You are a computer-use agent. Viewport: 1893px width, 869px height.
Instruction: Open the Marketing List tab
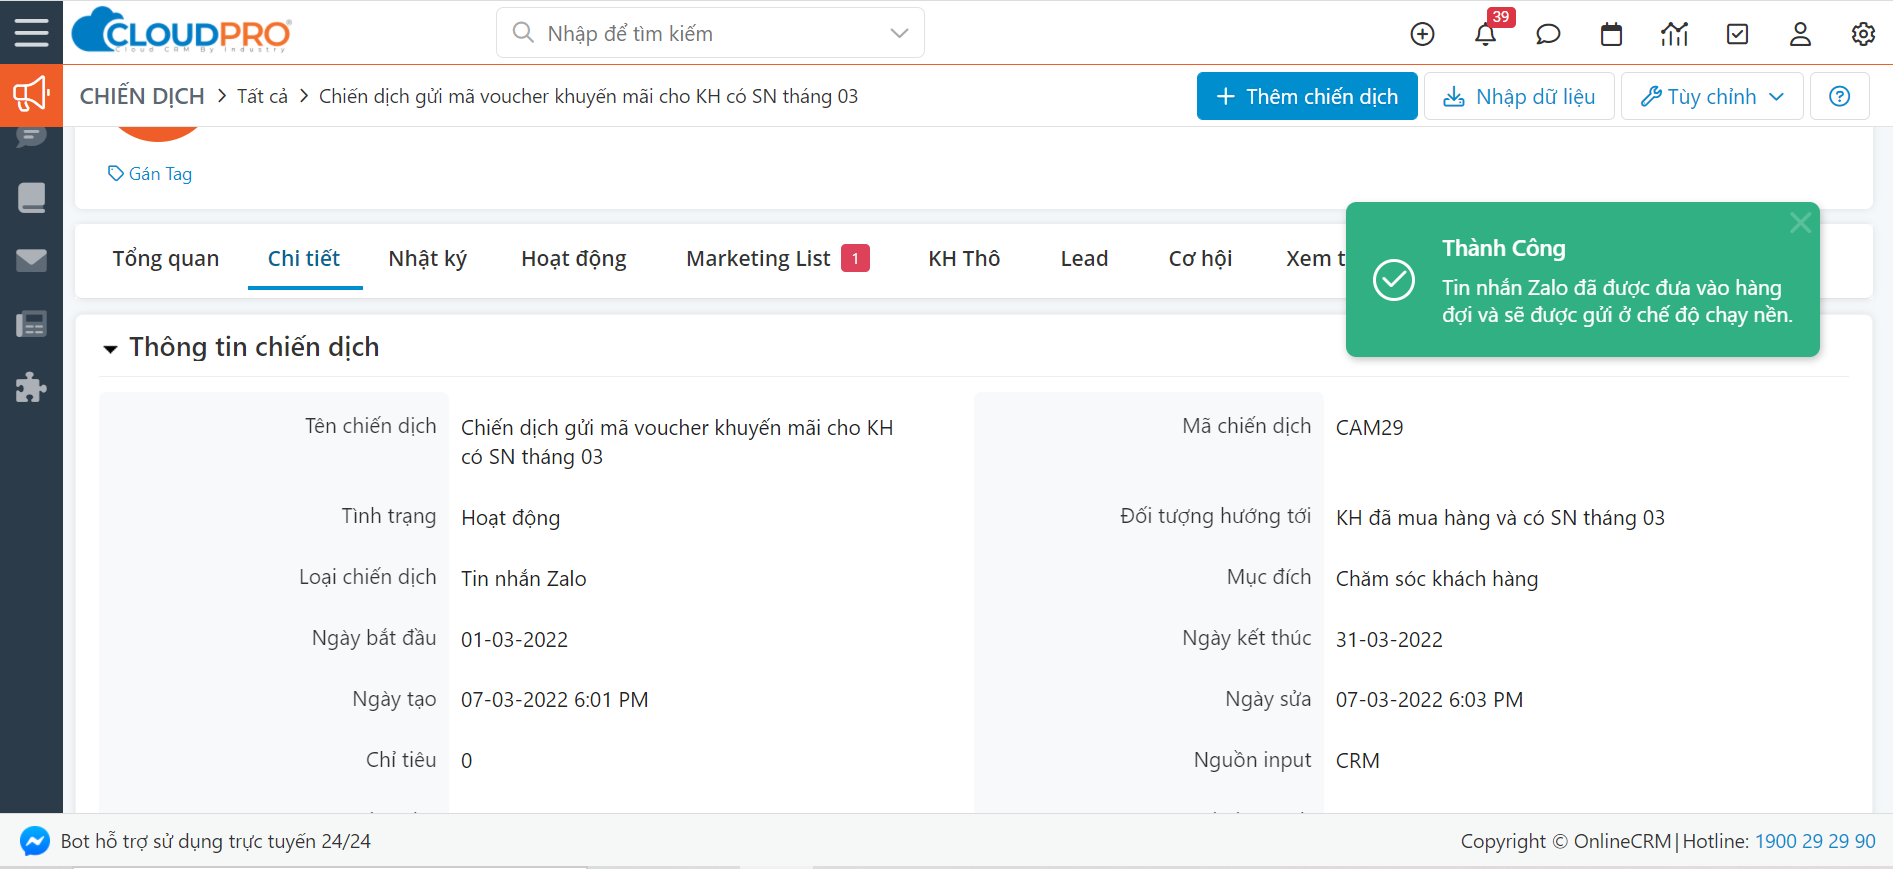pos(777,258)
